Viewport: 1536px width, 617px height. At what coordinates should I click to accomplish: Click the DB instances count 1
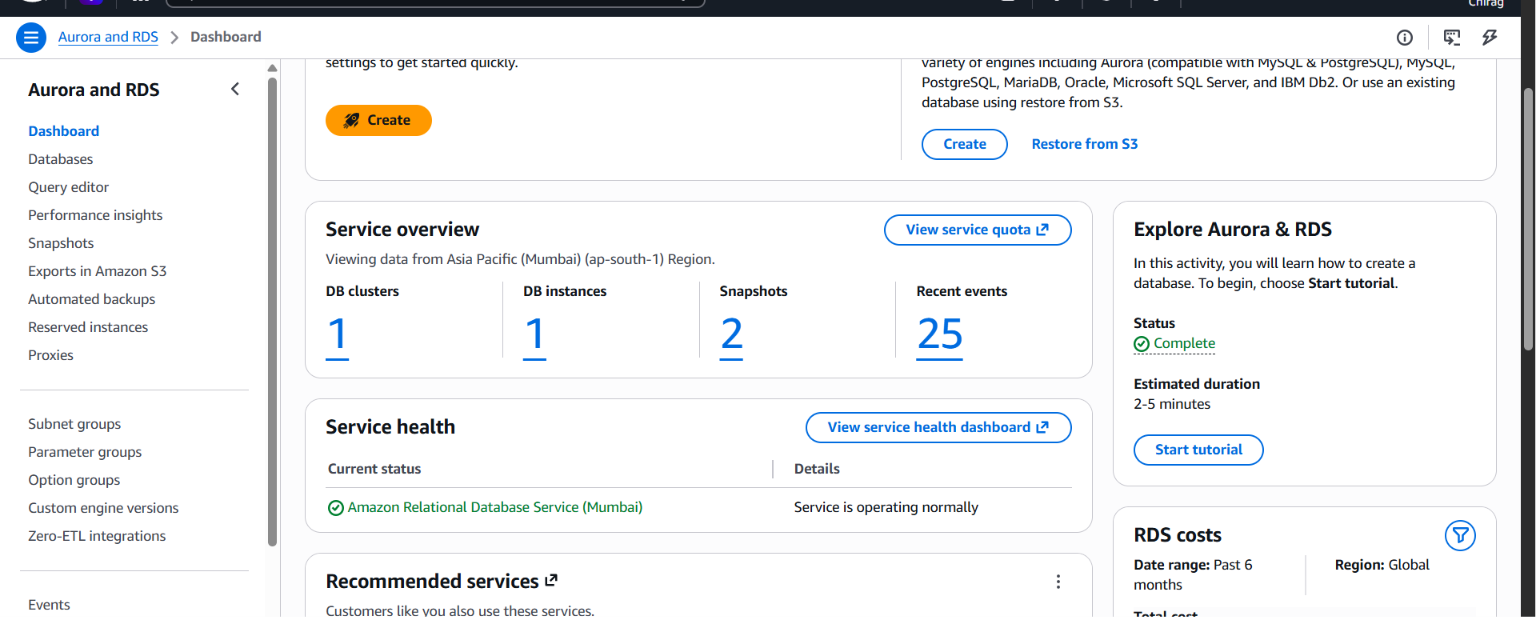point(535,335)
